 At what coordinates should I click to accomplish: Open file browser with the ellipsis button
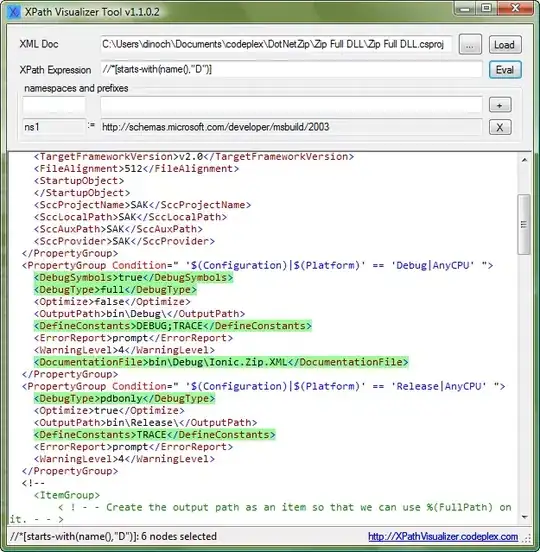[x=470, y=45]
